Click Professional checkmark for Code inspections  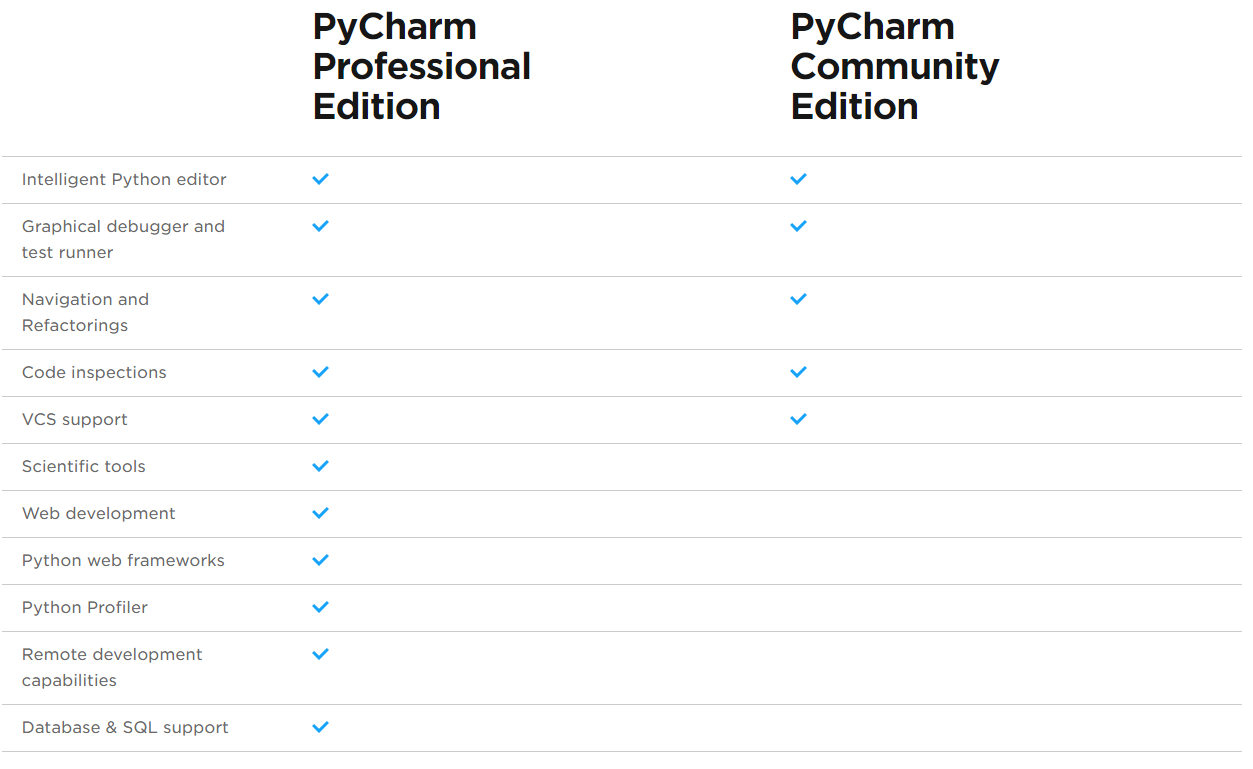(x=320, y=372)
